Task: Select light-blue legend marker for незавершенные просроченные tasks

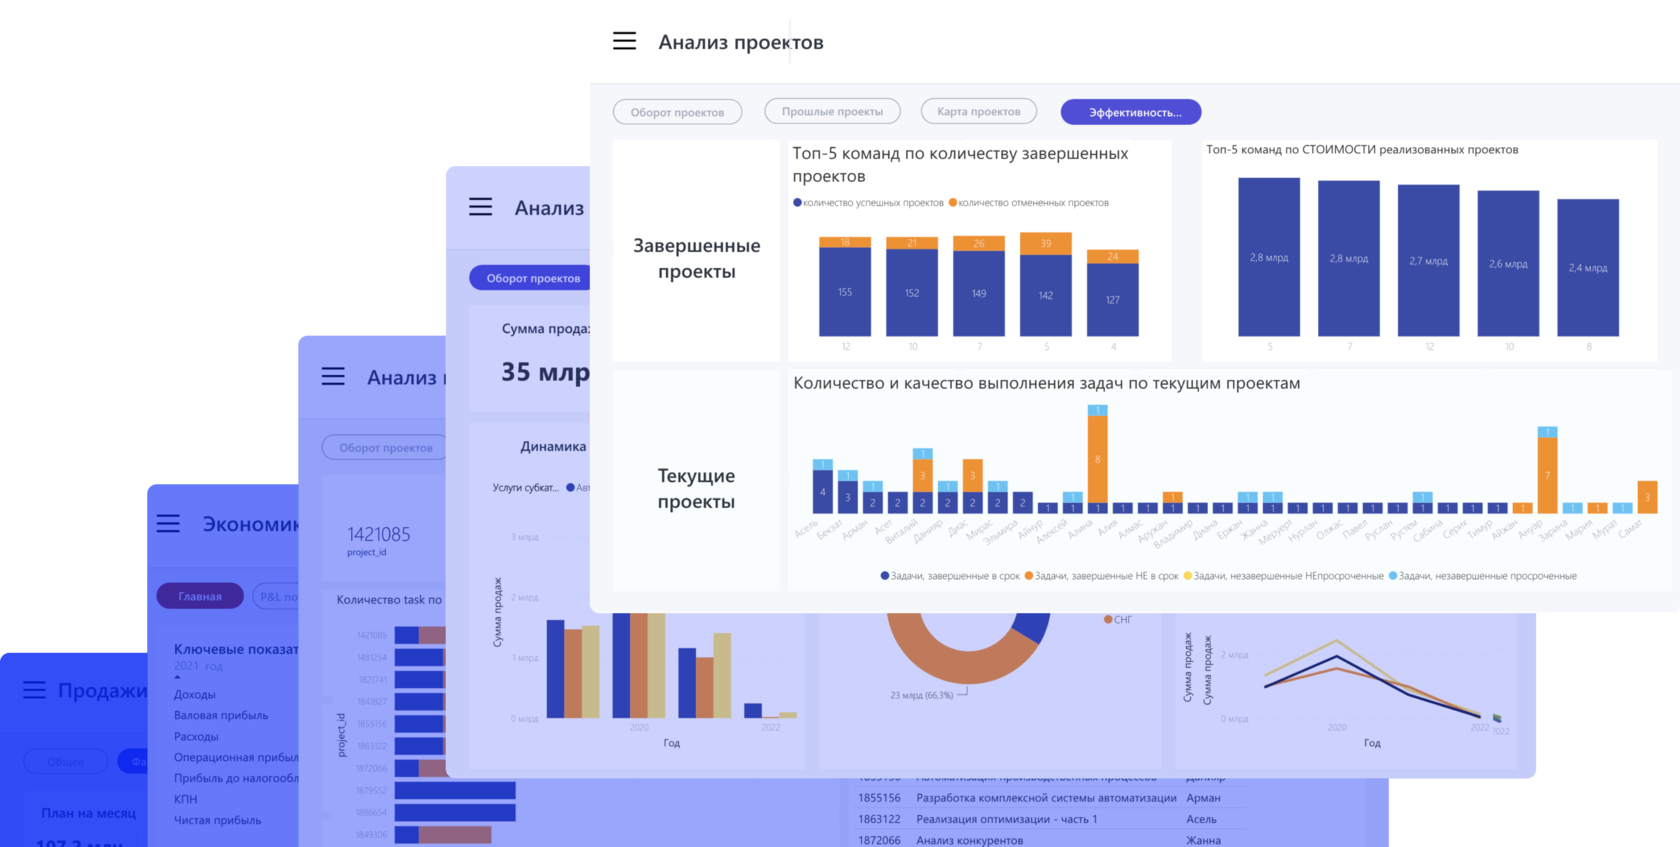Action: tap(1393, 576)
